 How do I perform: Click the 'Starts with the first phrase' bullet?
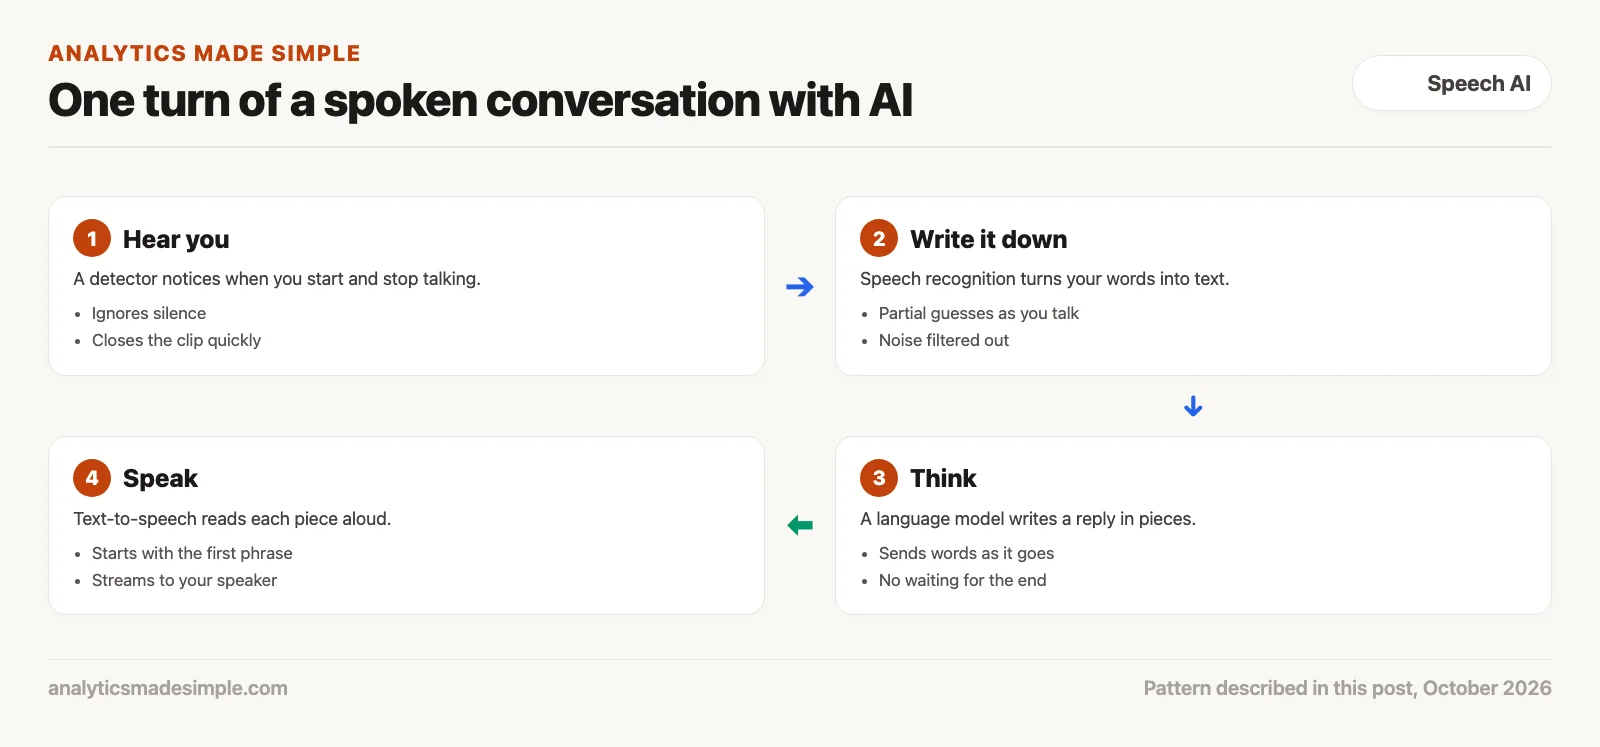click(x=192, y=553)
